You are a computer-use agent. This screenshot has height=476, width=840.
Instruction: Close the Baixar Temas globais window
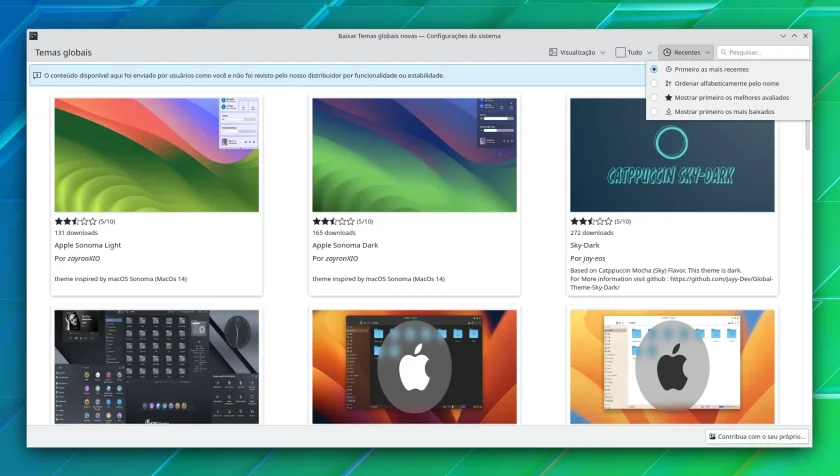point(806,36)
